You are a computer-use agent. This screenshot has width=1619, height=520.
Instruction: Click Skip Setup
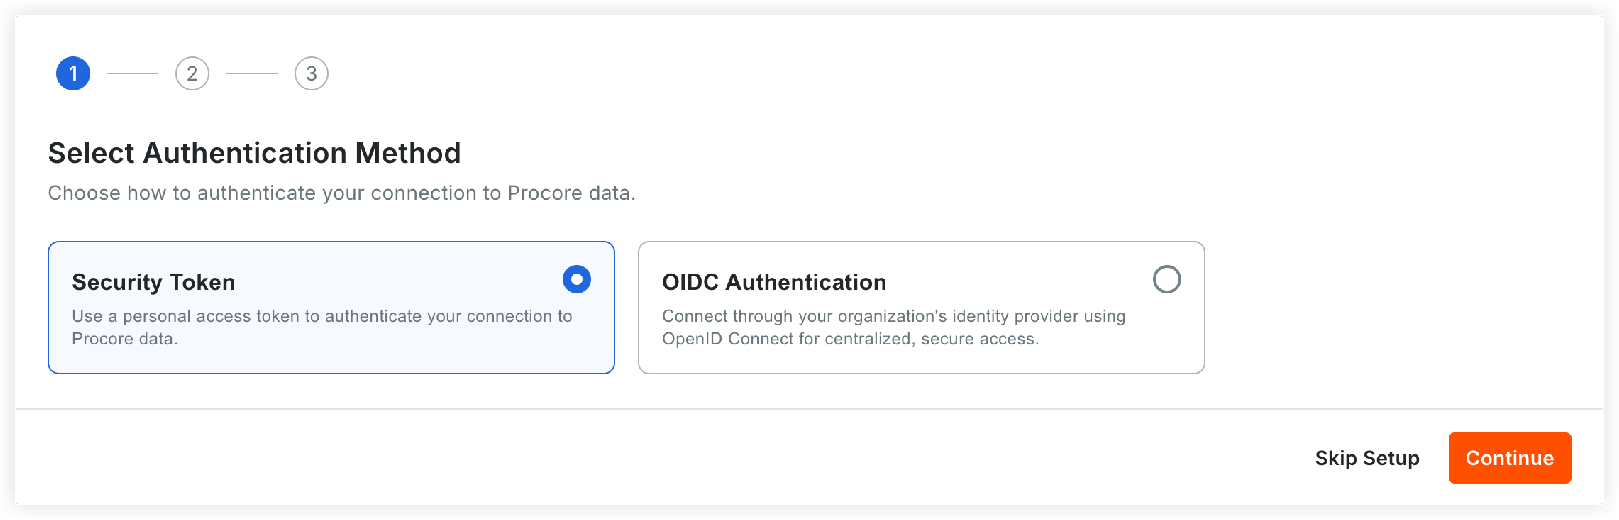(x=1367, y=458)
